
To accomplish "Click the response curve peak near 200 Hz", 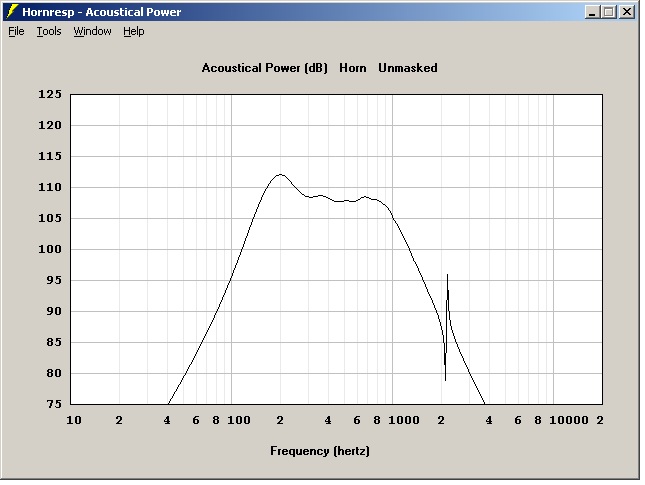I will pos(281,174).
